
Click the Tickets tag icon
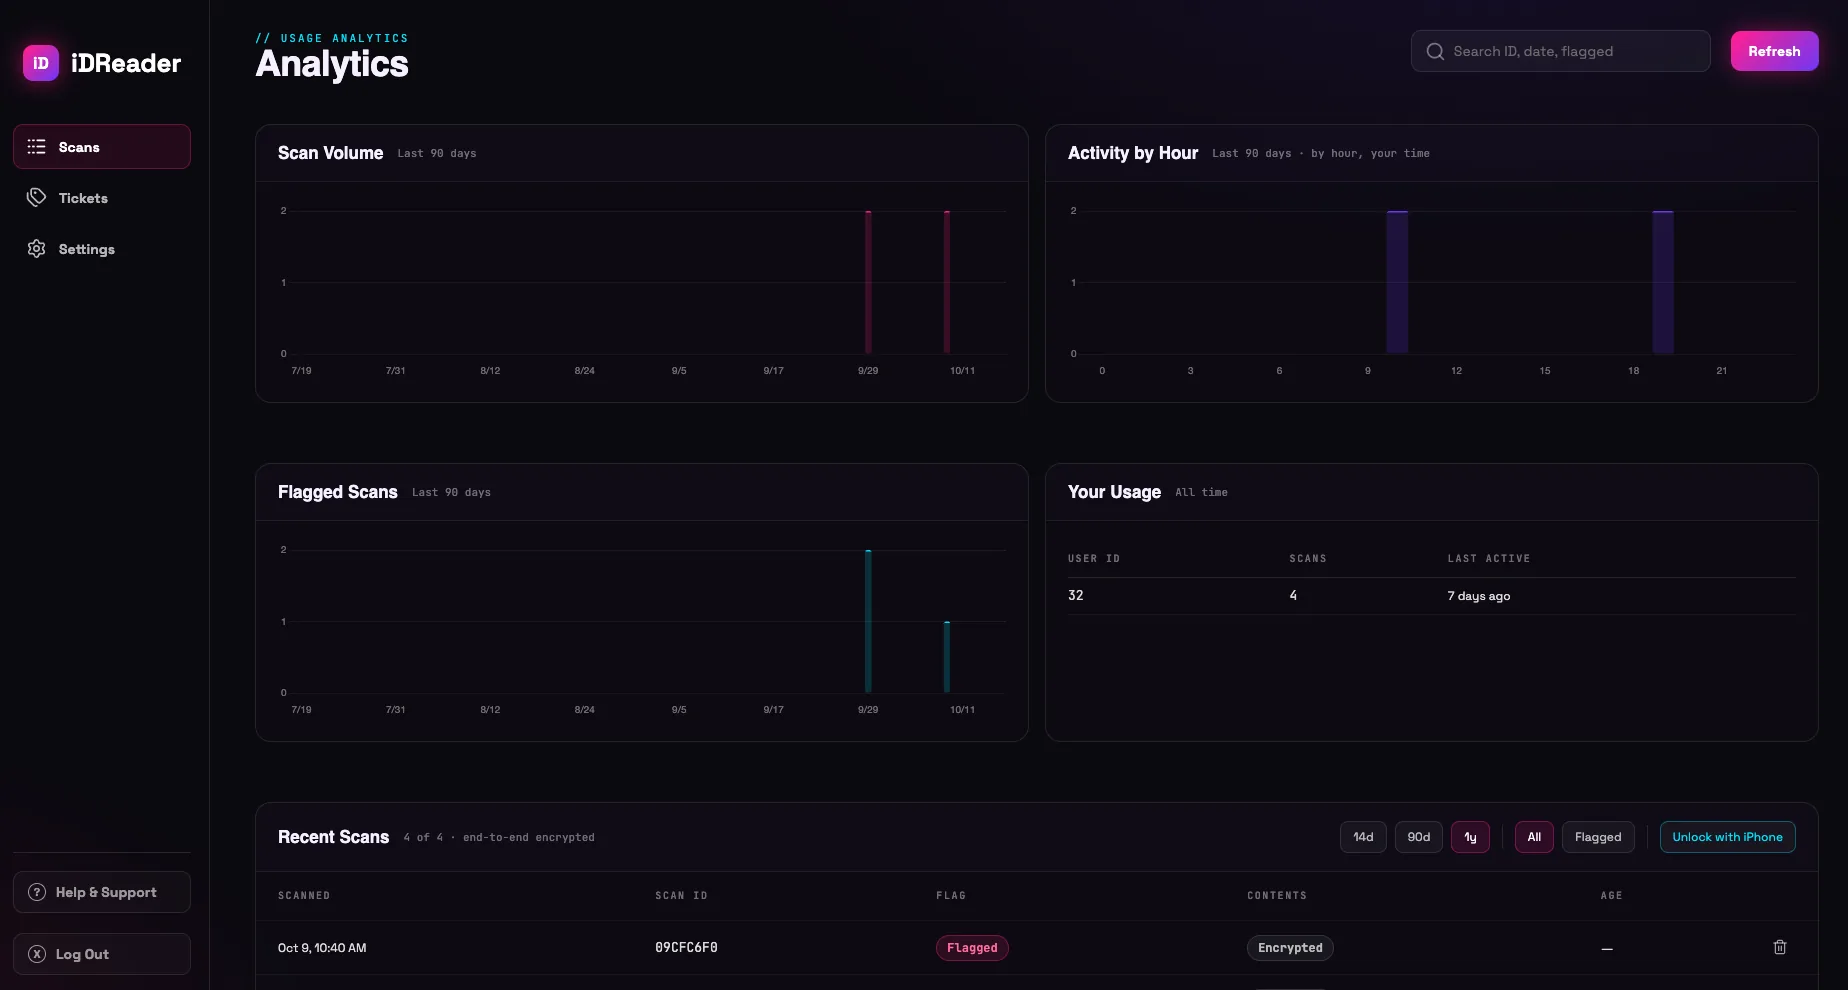click(x=37, y=198)
